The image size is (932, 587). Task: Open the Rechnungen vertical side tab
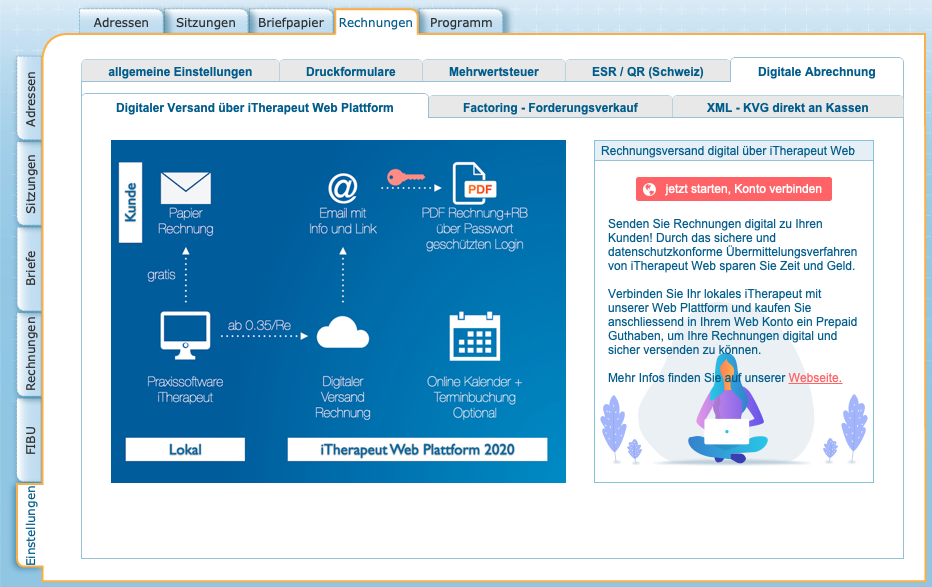coord(30,354)
